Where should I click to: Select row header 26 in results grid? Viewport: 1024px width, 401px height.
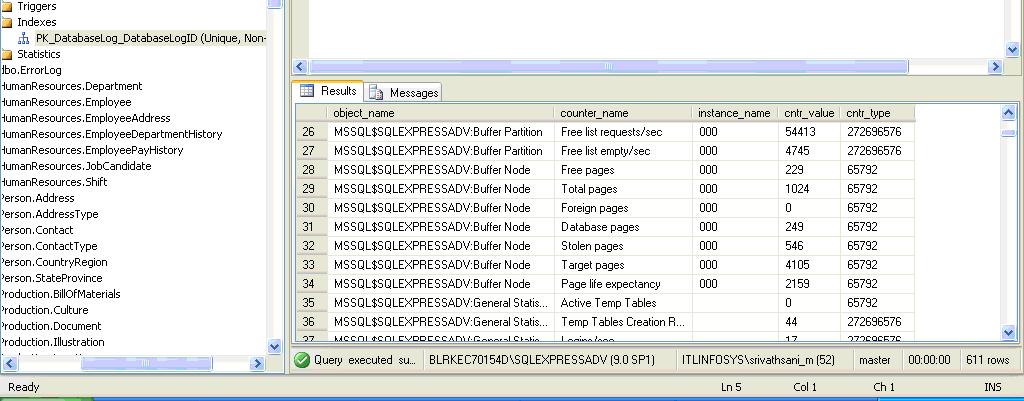coord(311,132)
